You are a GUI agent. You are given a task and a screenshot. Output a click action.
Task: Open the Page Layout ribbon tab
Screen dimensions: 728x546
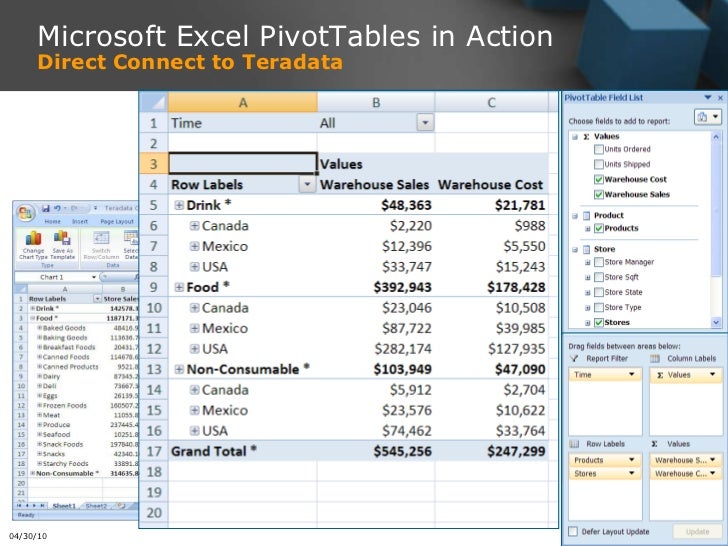[x=117, y=221]
